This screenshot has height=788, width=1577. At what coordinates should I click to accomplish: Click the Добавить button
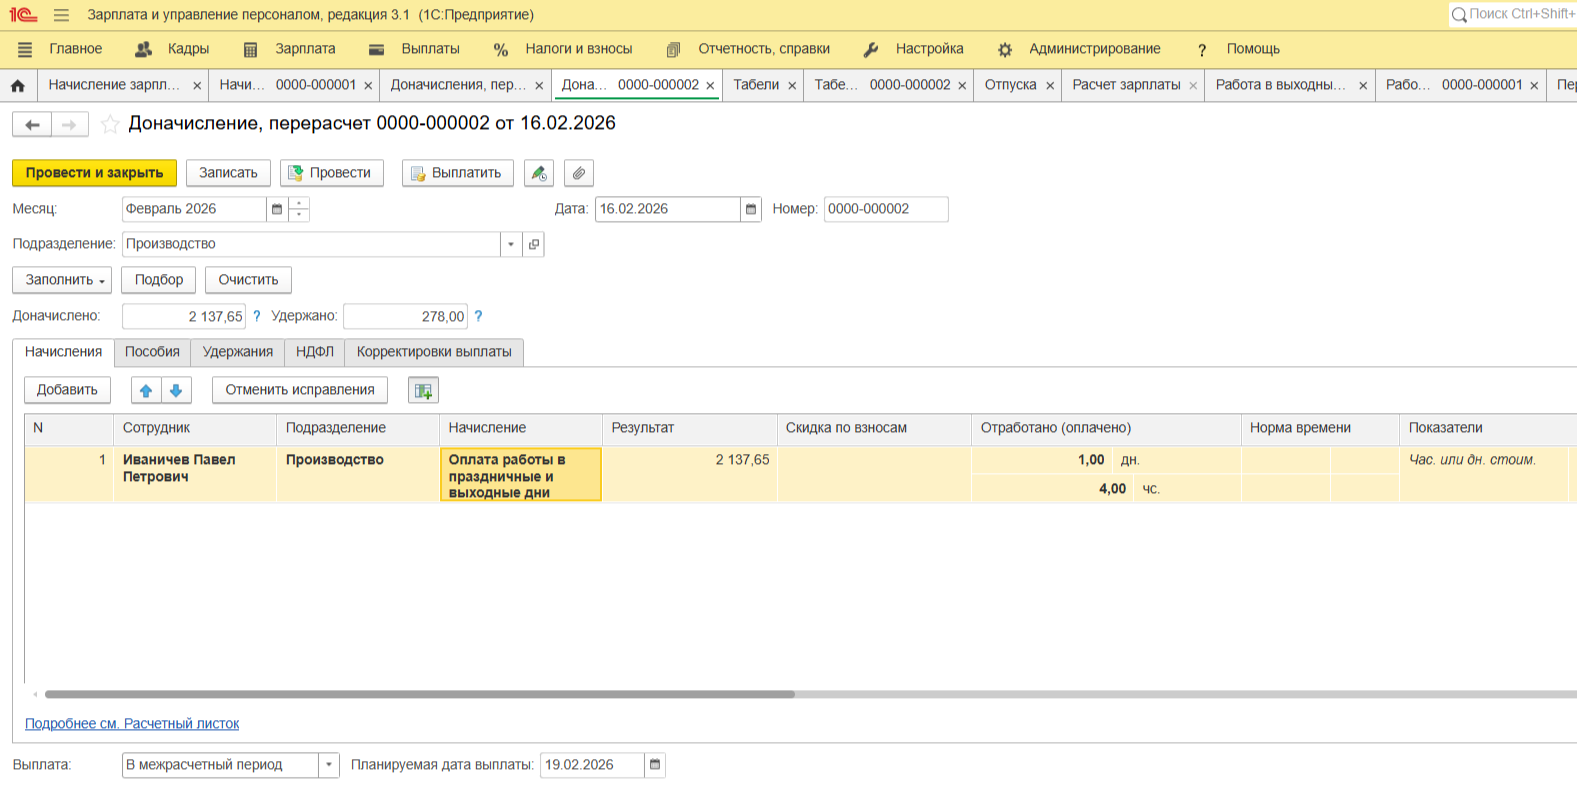67,390
